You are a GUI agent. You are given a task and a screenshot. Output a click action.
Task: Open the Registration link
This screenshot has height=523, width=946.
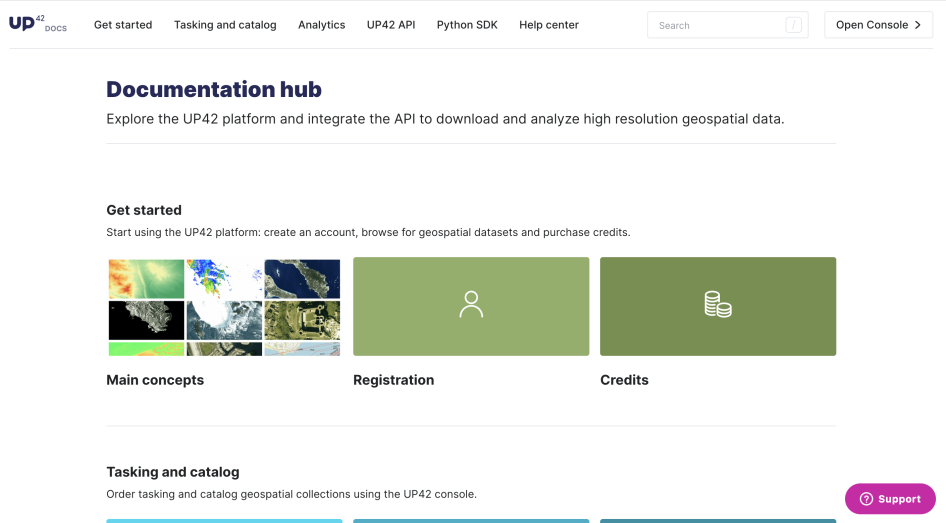point(393,380)
